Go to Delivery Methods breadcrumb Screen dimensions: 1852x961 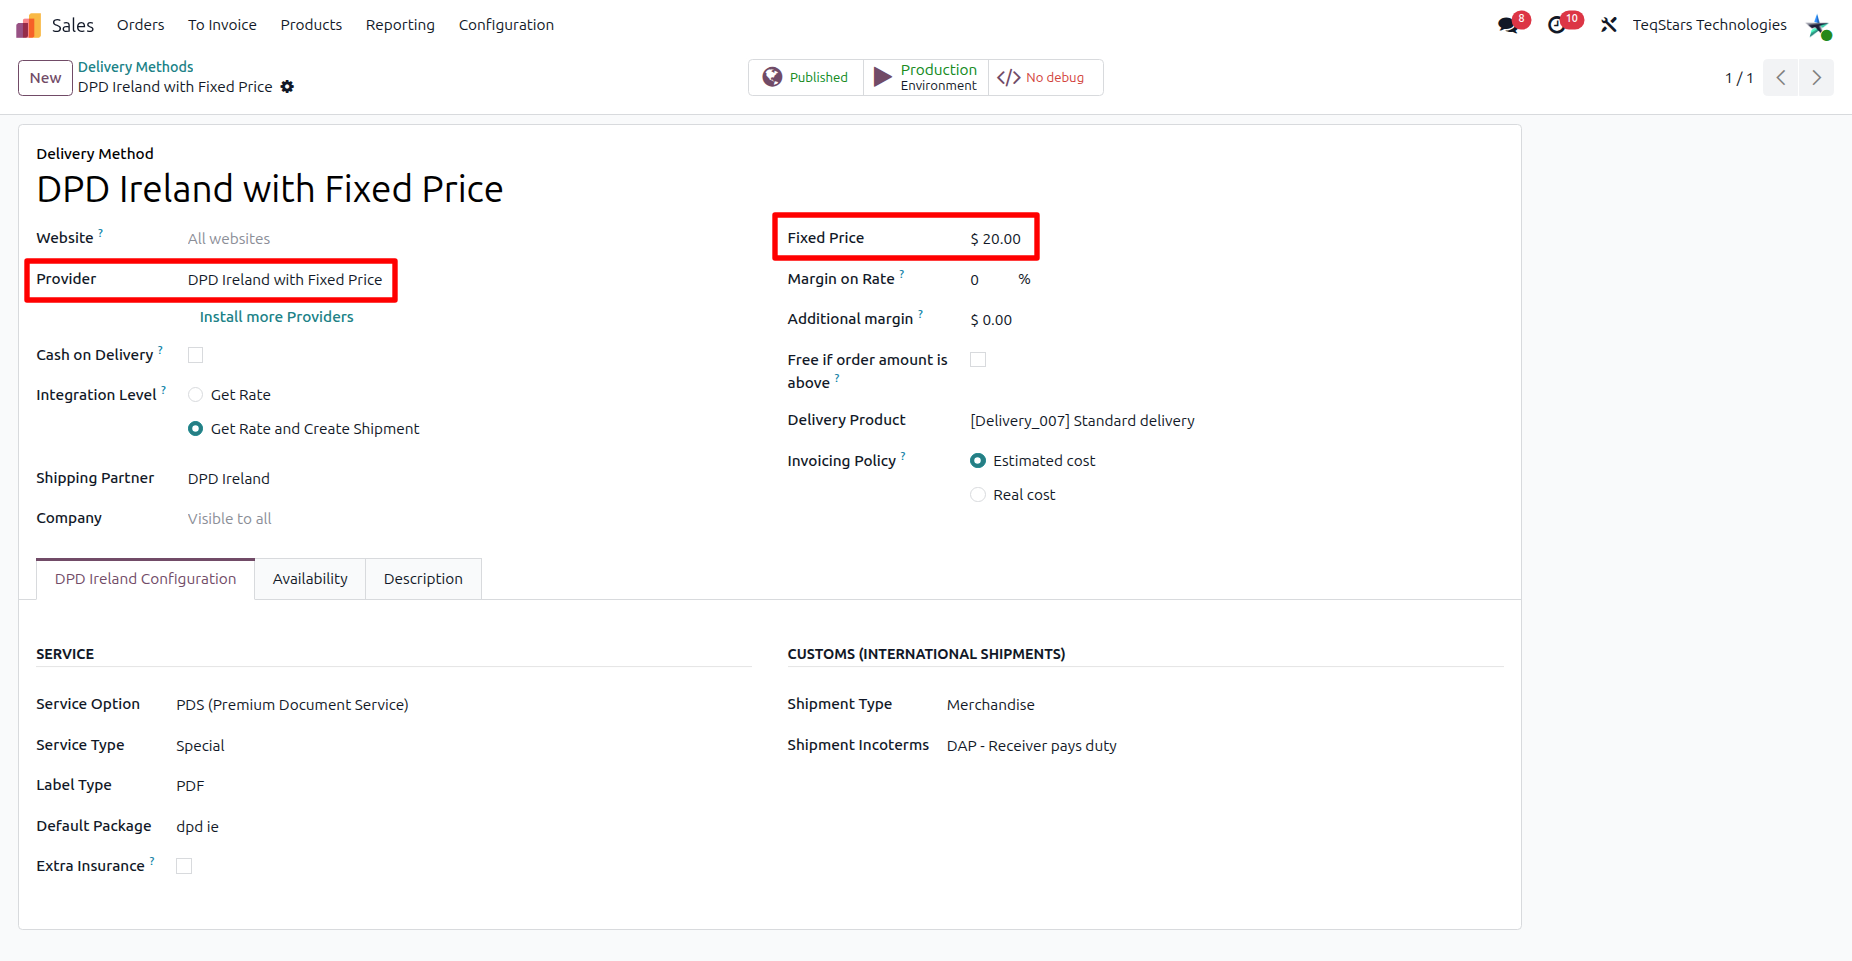tap(136, 67)
